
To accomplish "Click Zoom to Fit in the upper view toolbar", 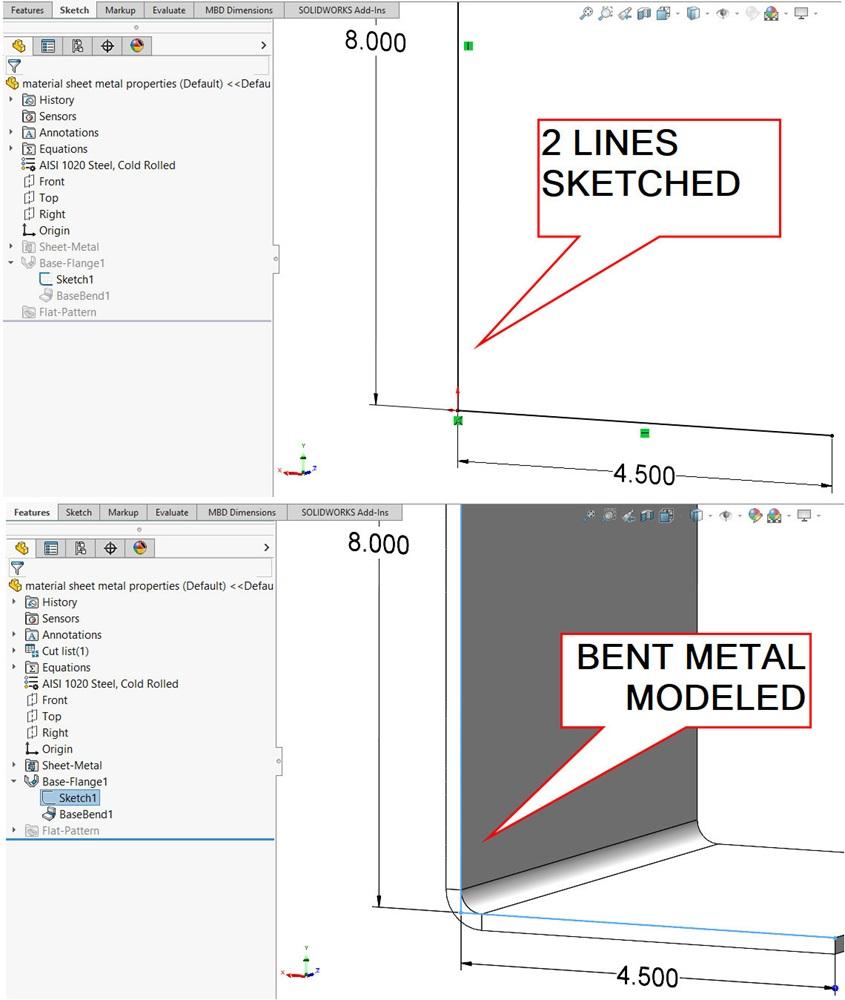I will coord(586,14).
